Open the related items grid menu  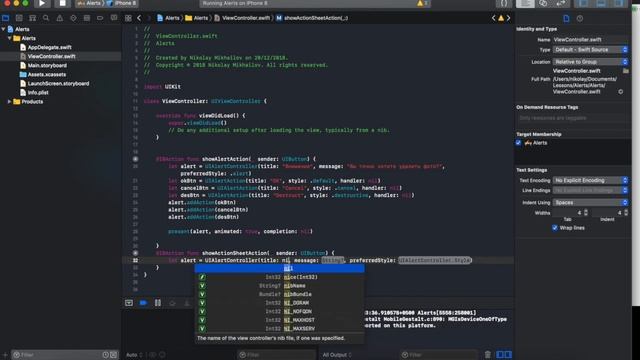pyautogui.click(x=128, y=18)
